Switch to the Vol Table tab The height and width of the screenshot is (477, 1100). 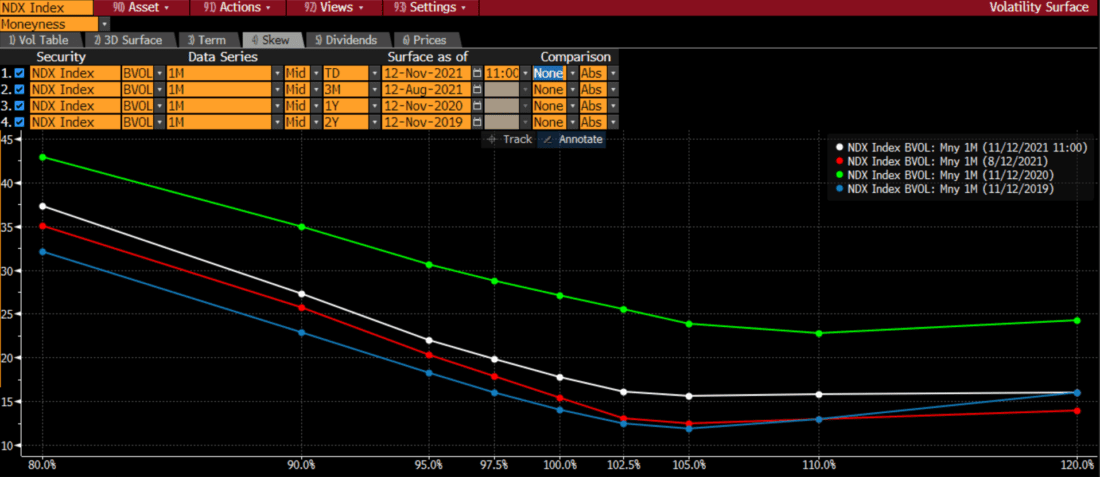(x=40, y=40)
